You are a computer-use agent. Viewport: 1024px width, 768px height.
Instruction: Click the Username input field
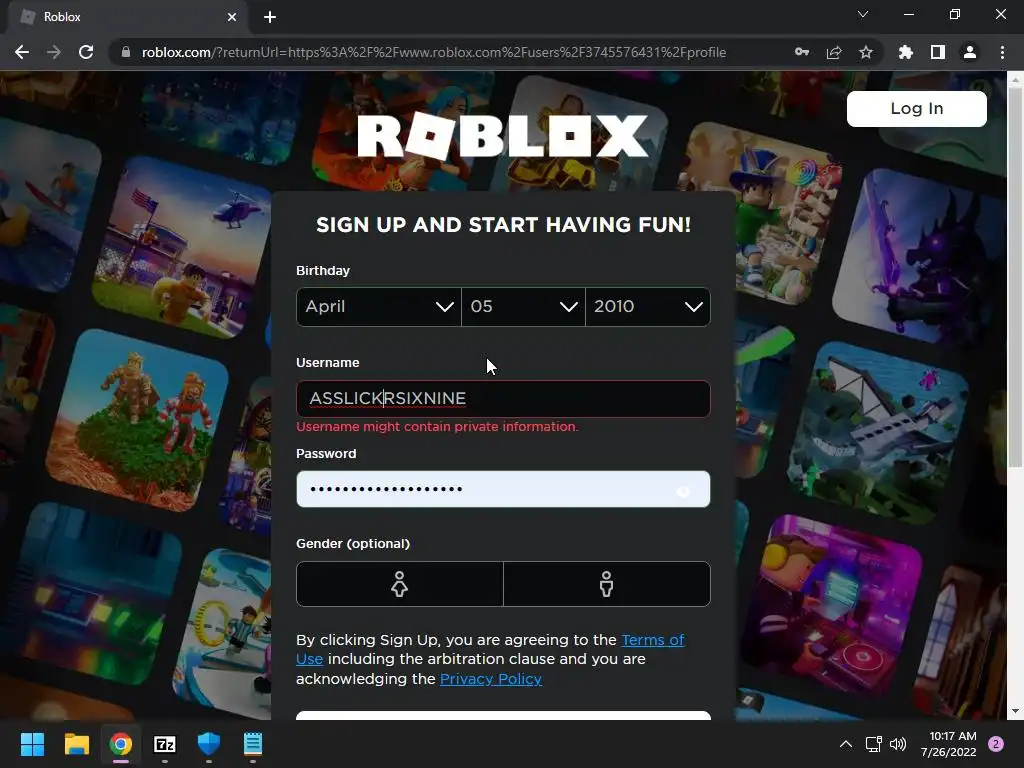click(x=503, y=398)
